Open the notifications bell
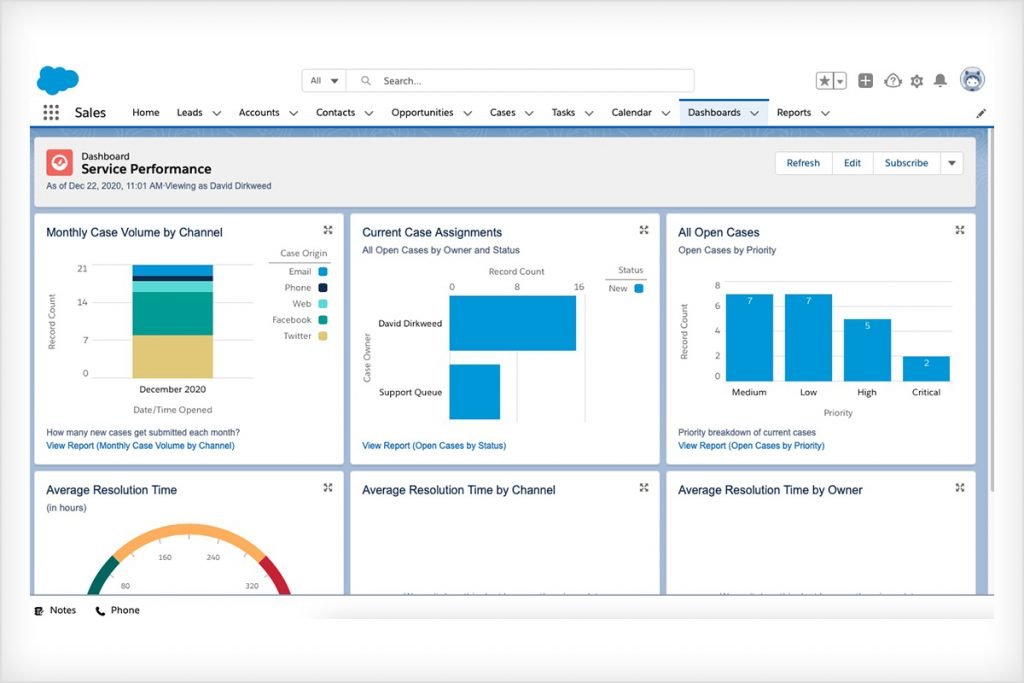The image size is (1024, 683). (x=940, y=81)
